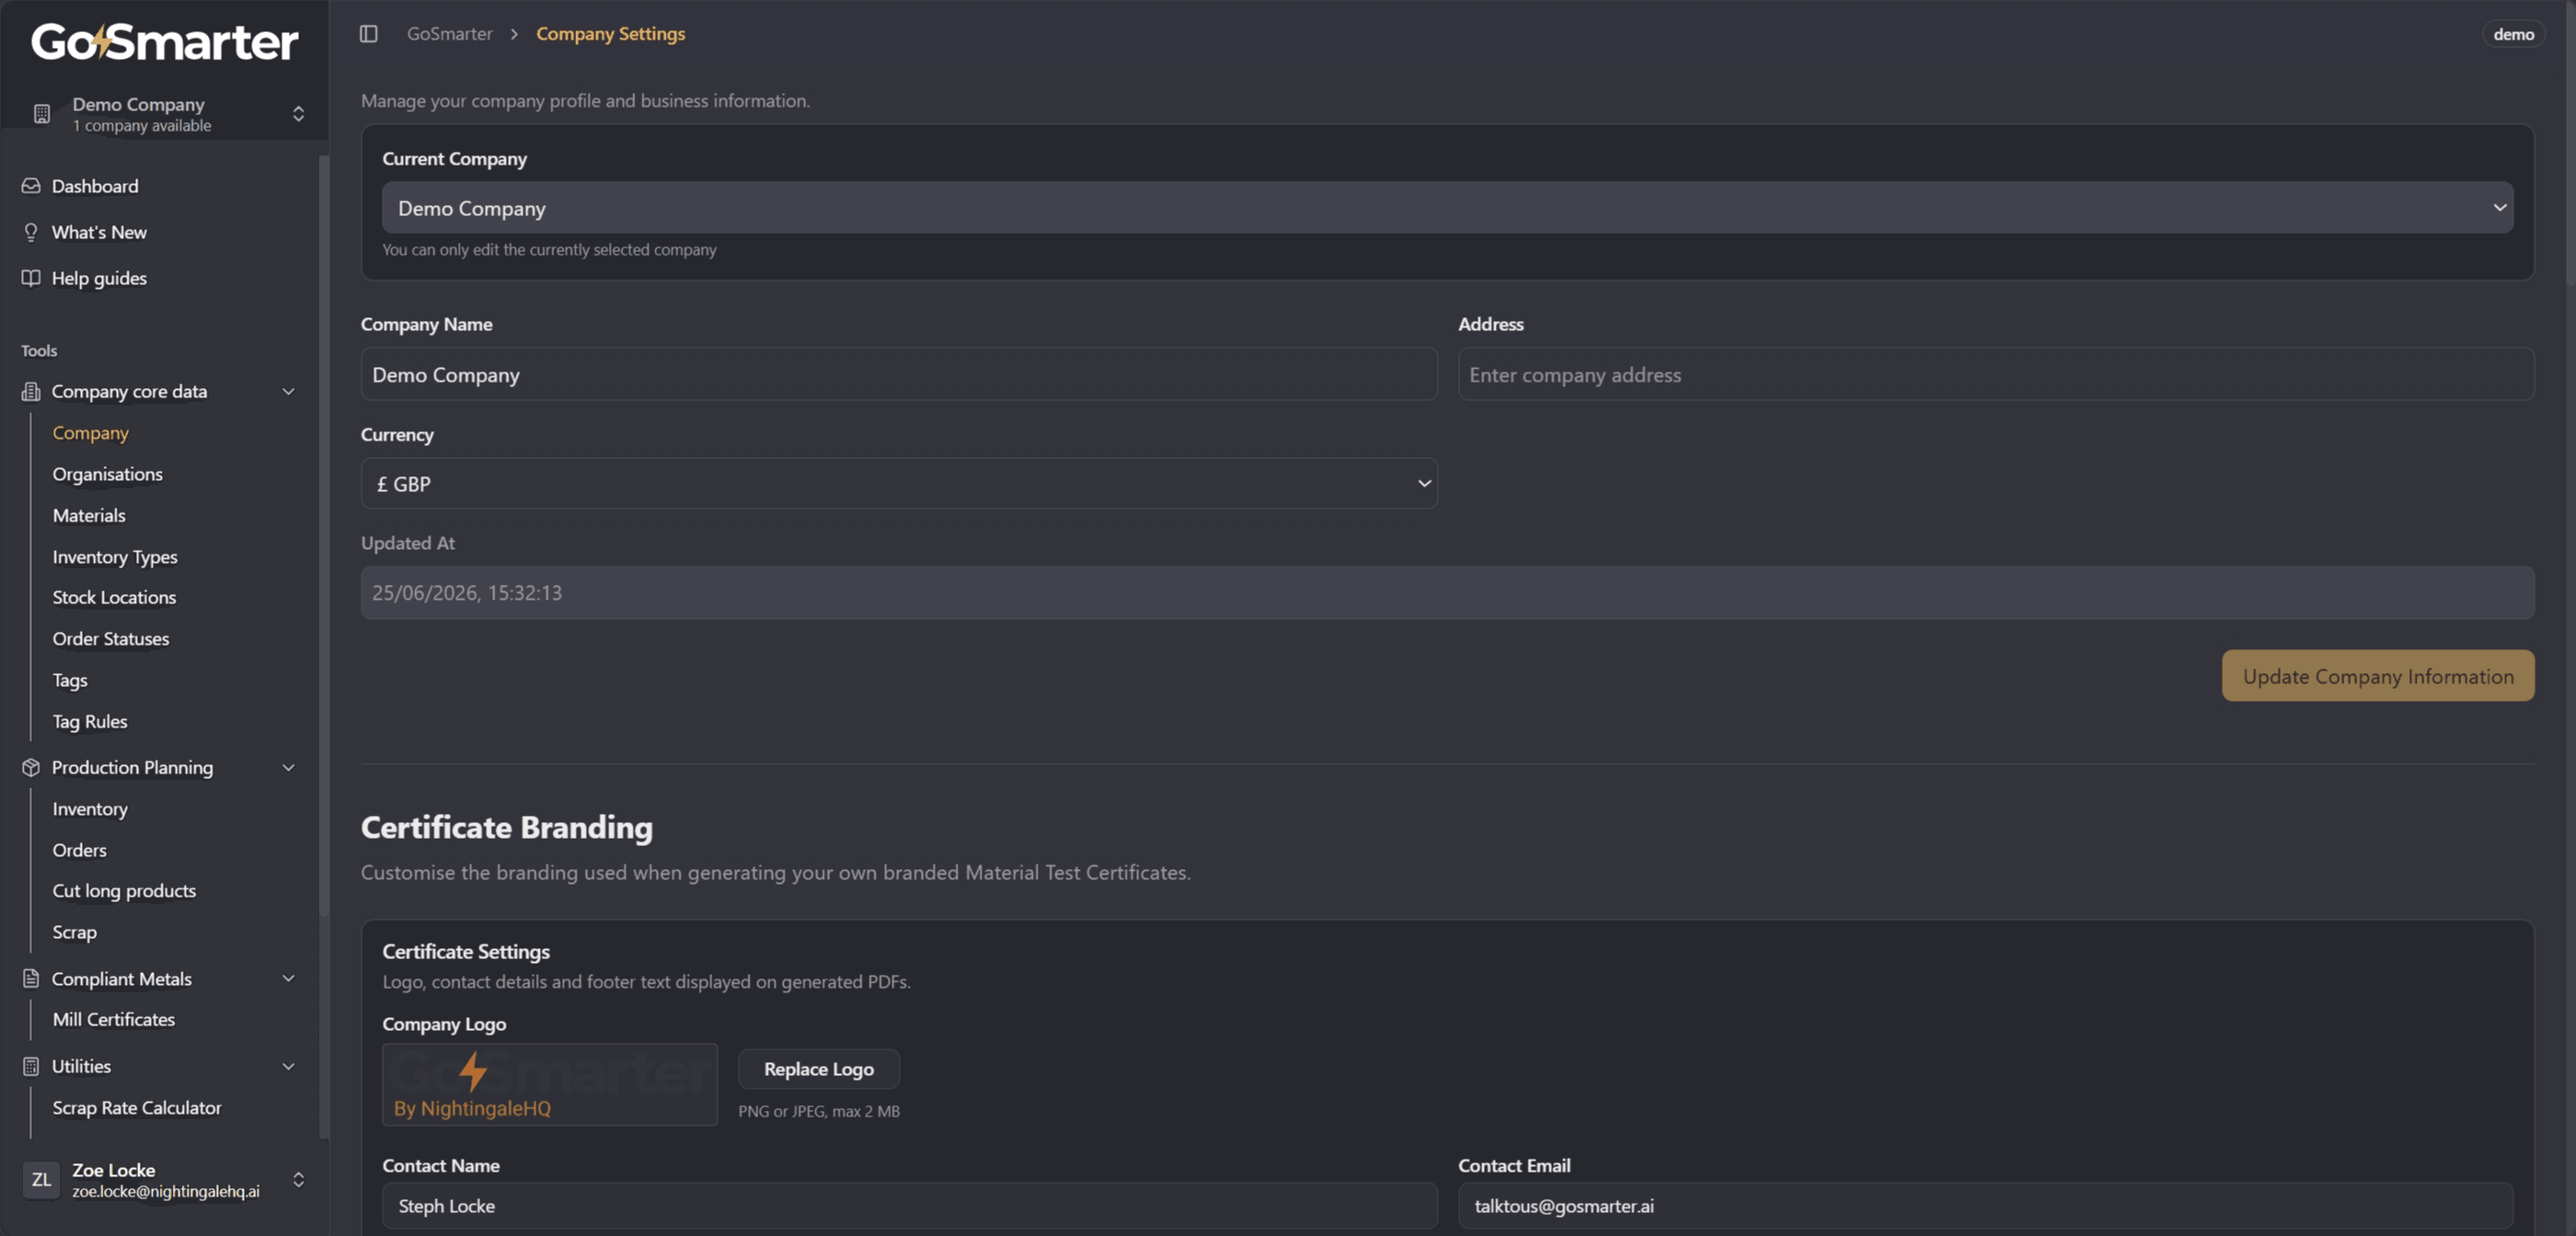Collapse the Compliant Metals section

coord(288,978)
